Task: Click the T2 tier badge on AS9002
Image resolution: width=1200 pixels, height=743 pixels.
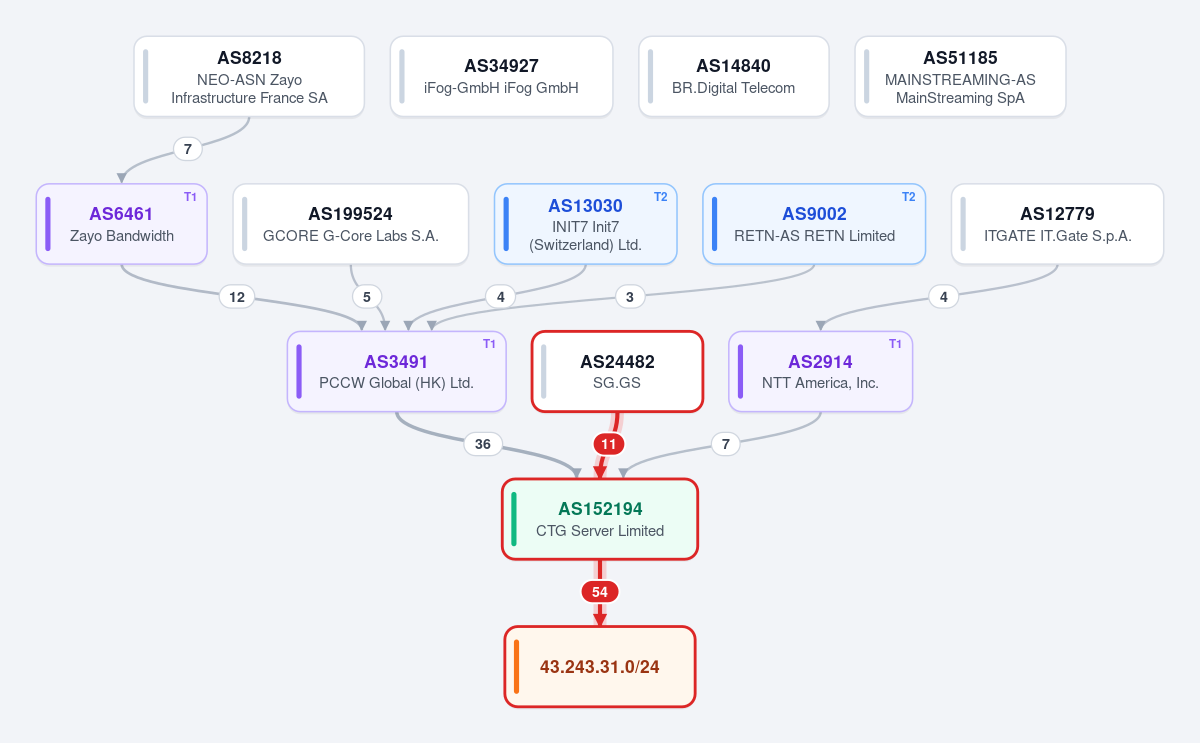Action: tap(908, 197)
